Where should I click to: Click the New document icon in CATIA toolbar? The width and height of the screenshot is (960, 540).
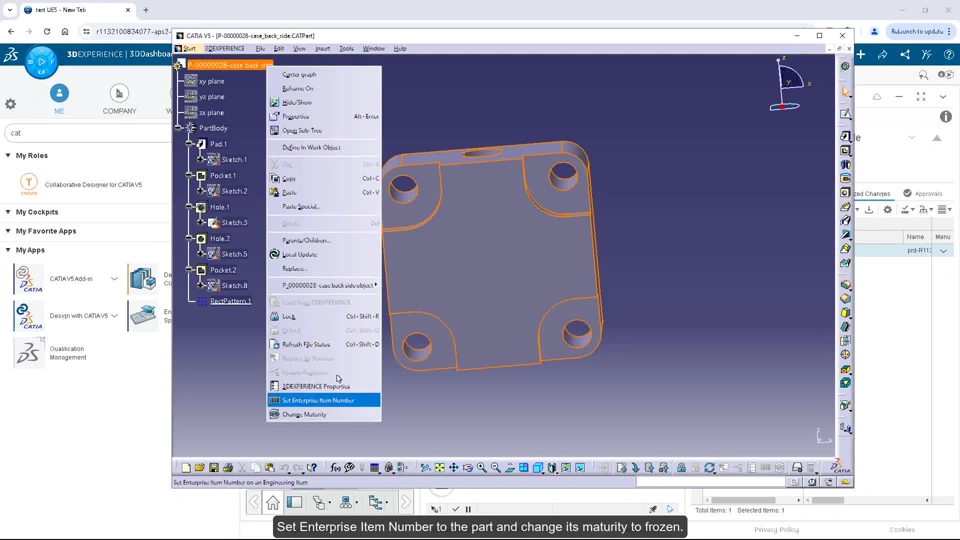pos(186,468)
